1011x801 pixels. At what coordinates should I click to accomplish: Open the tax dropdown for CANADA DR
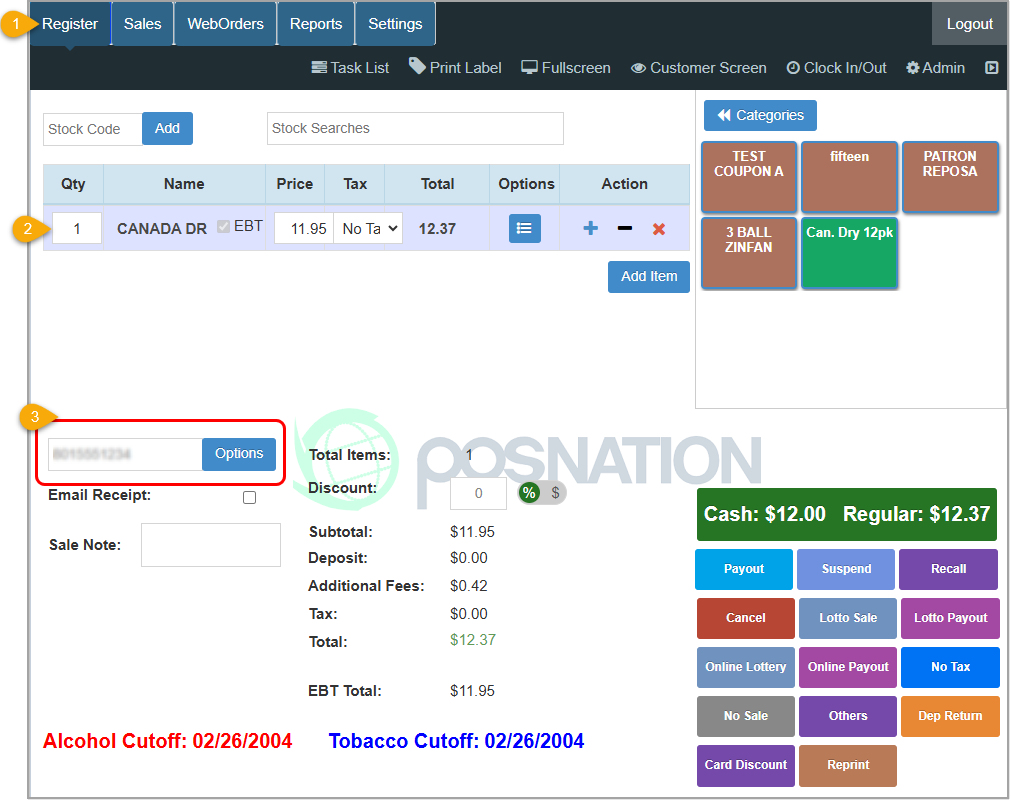pyautogui.click(x=368, y=228)
